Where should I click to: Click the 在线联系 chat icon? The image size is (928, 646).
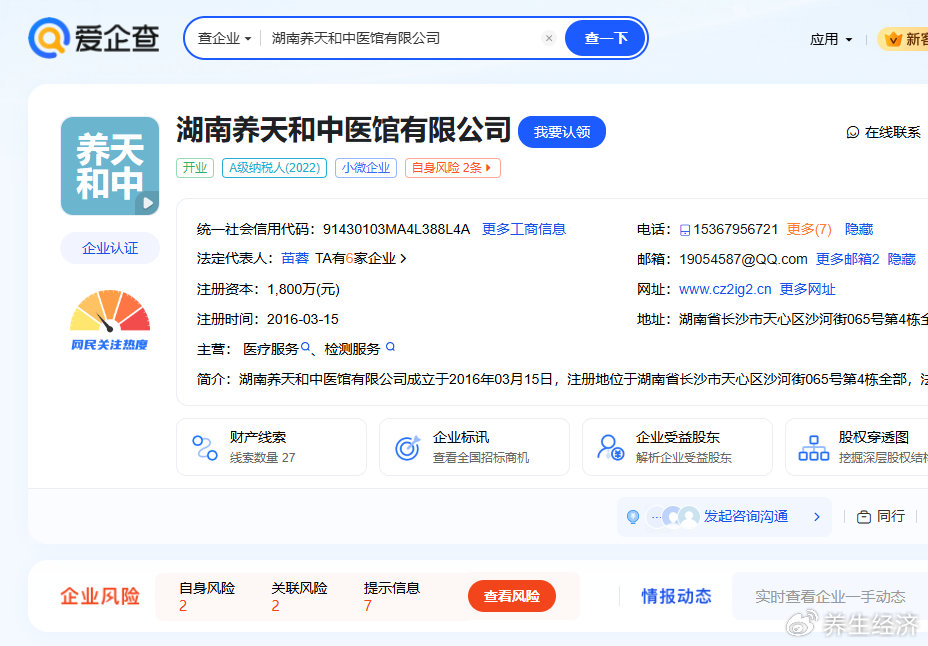[853, 132]
